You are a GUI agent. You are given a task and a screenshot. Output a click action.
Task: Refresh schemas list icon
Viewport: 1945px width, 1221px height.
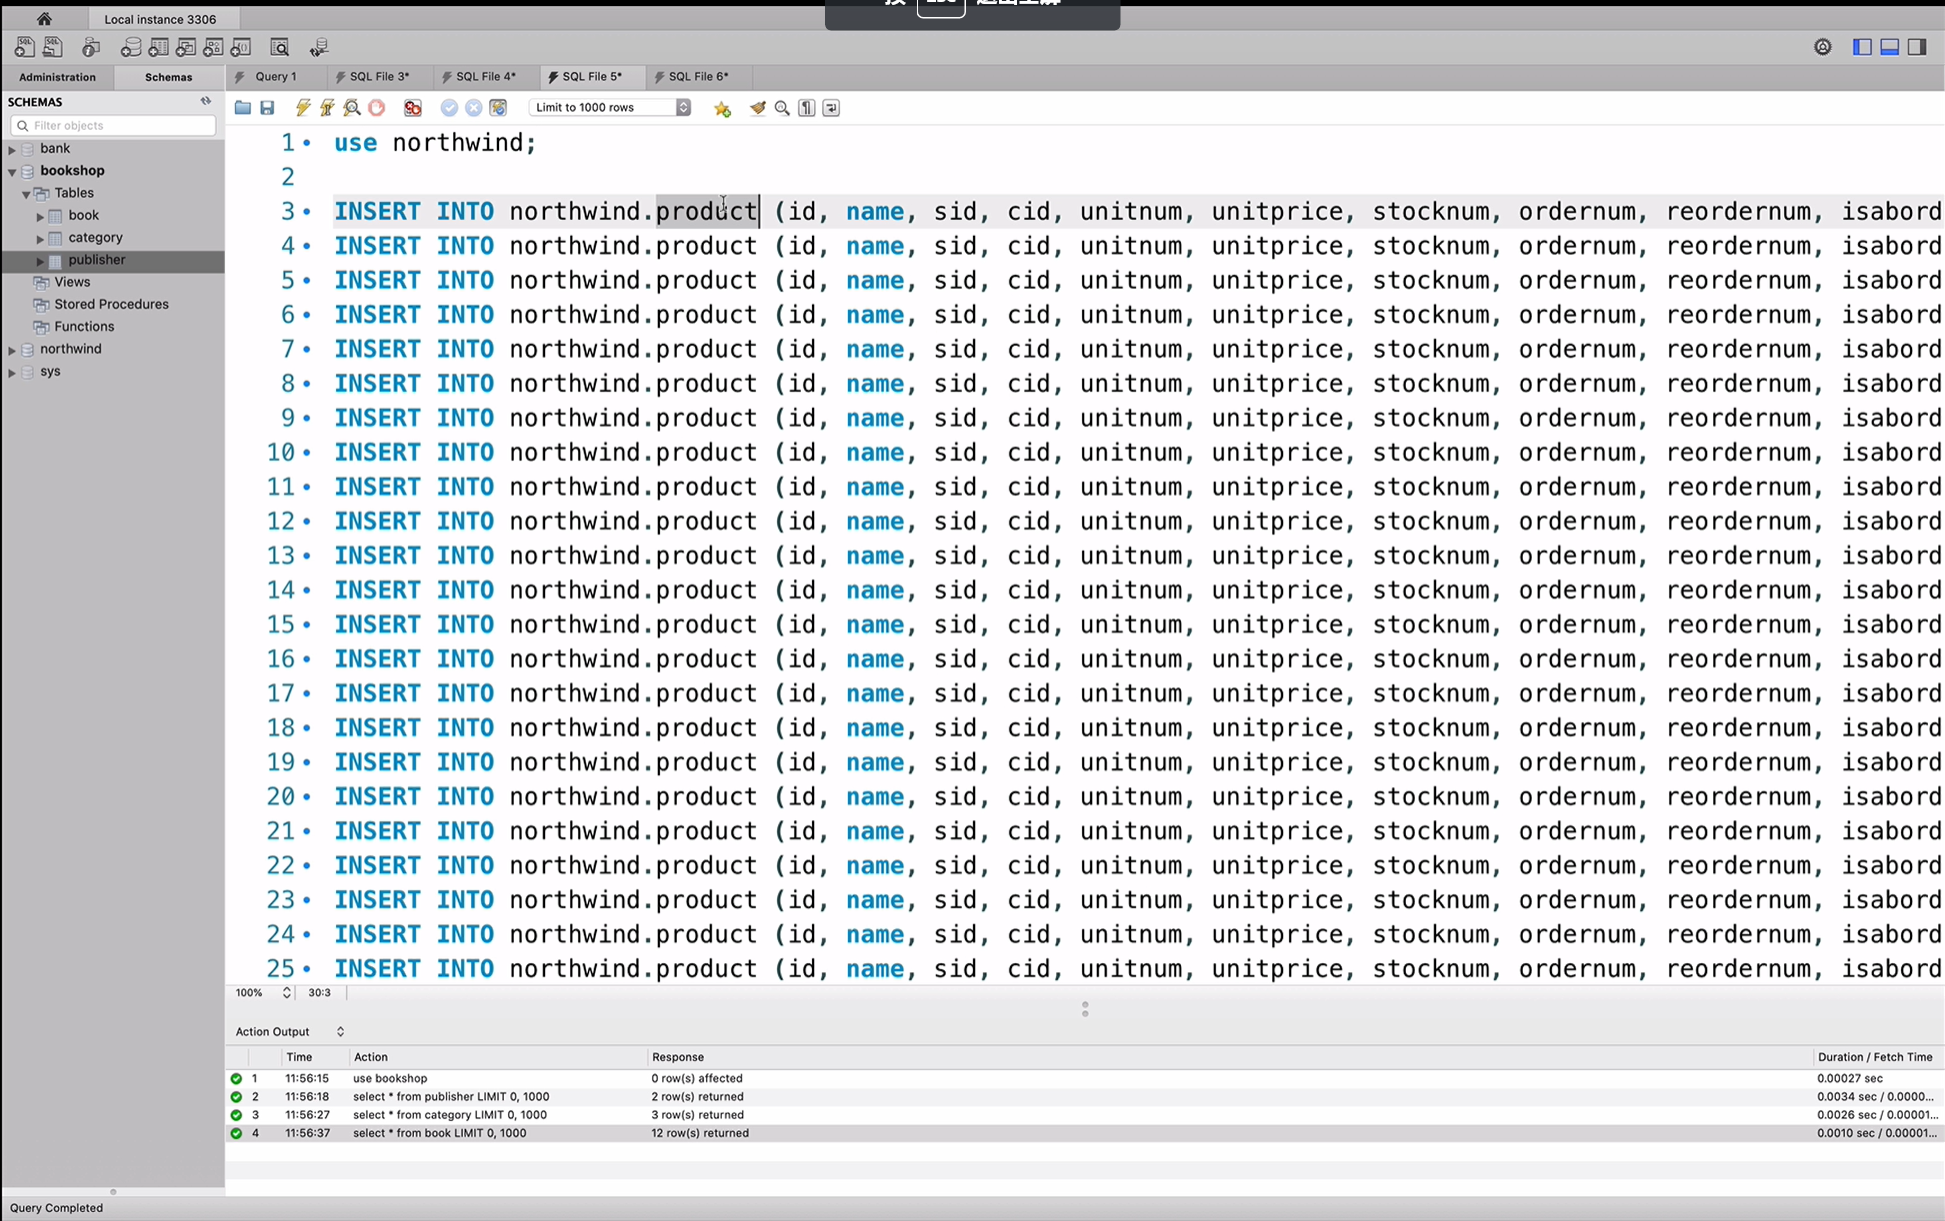coord(206,101)
